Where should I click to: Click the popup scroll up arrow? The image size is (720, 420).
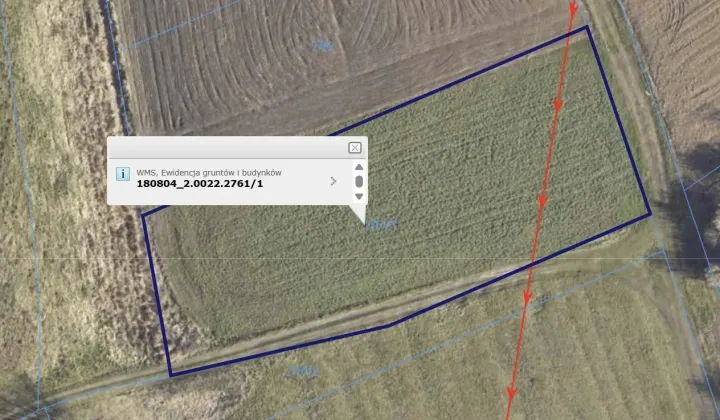tap(359, 167)
